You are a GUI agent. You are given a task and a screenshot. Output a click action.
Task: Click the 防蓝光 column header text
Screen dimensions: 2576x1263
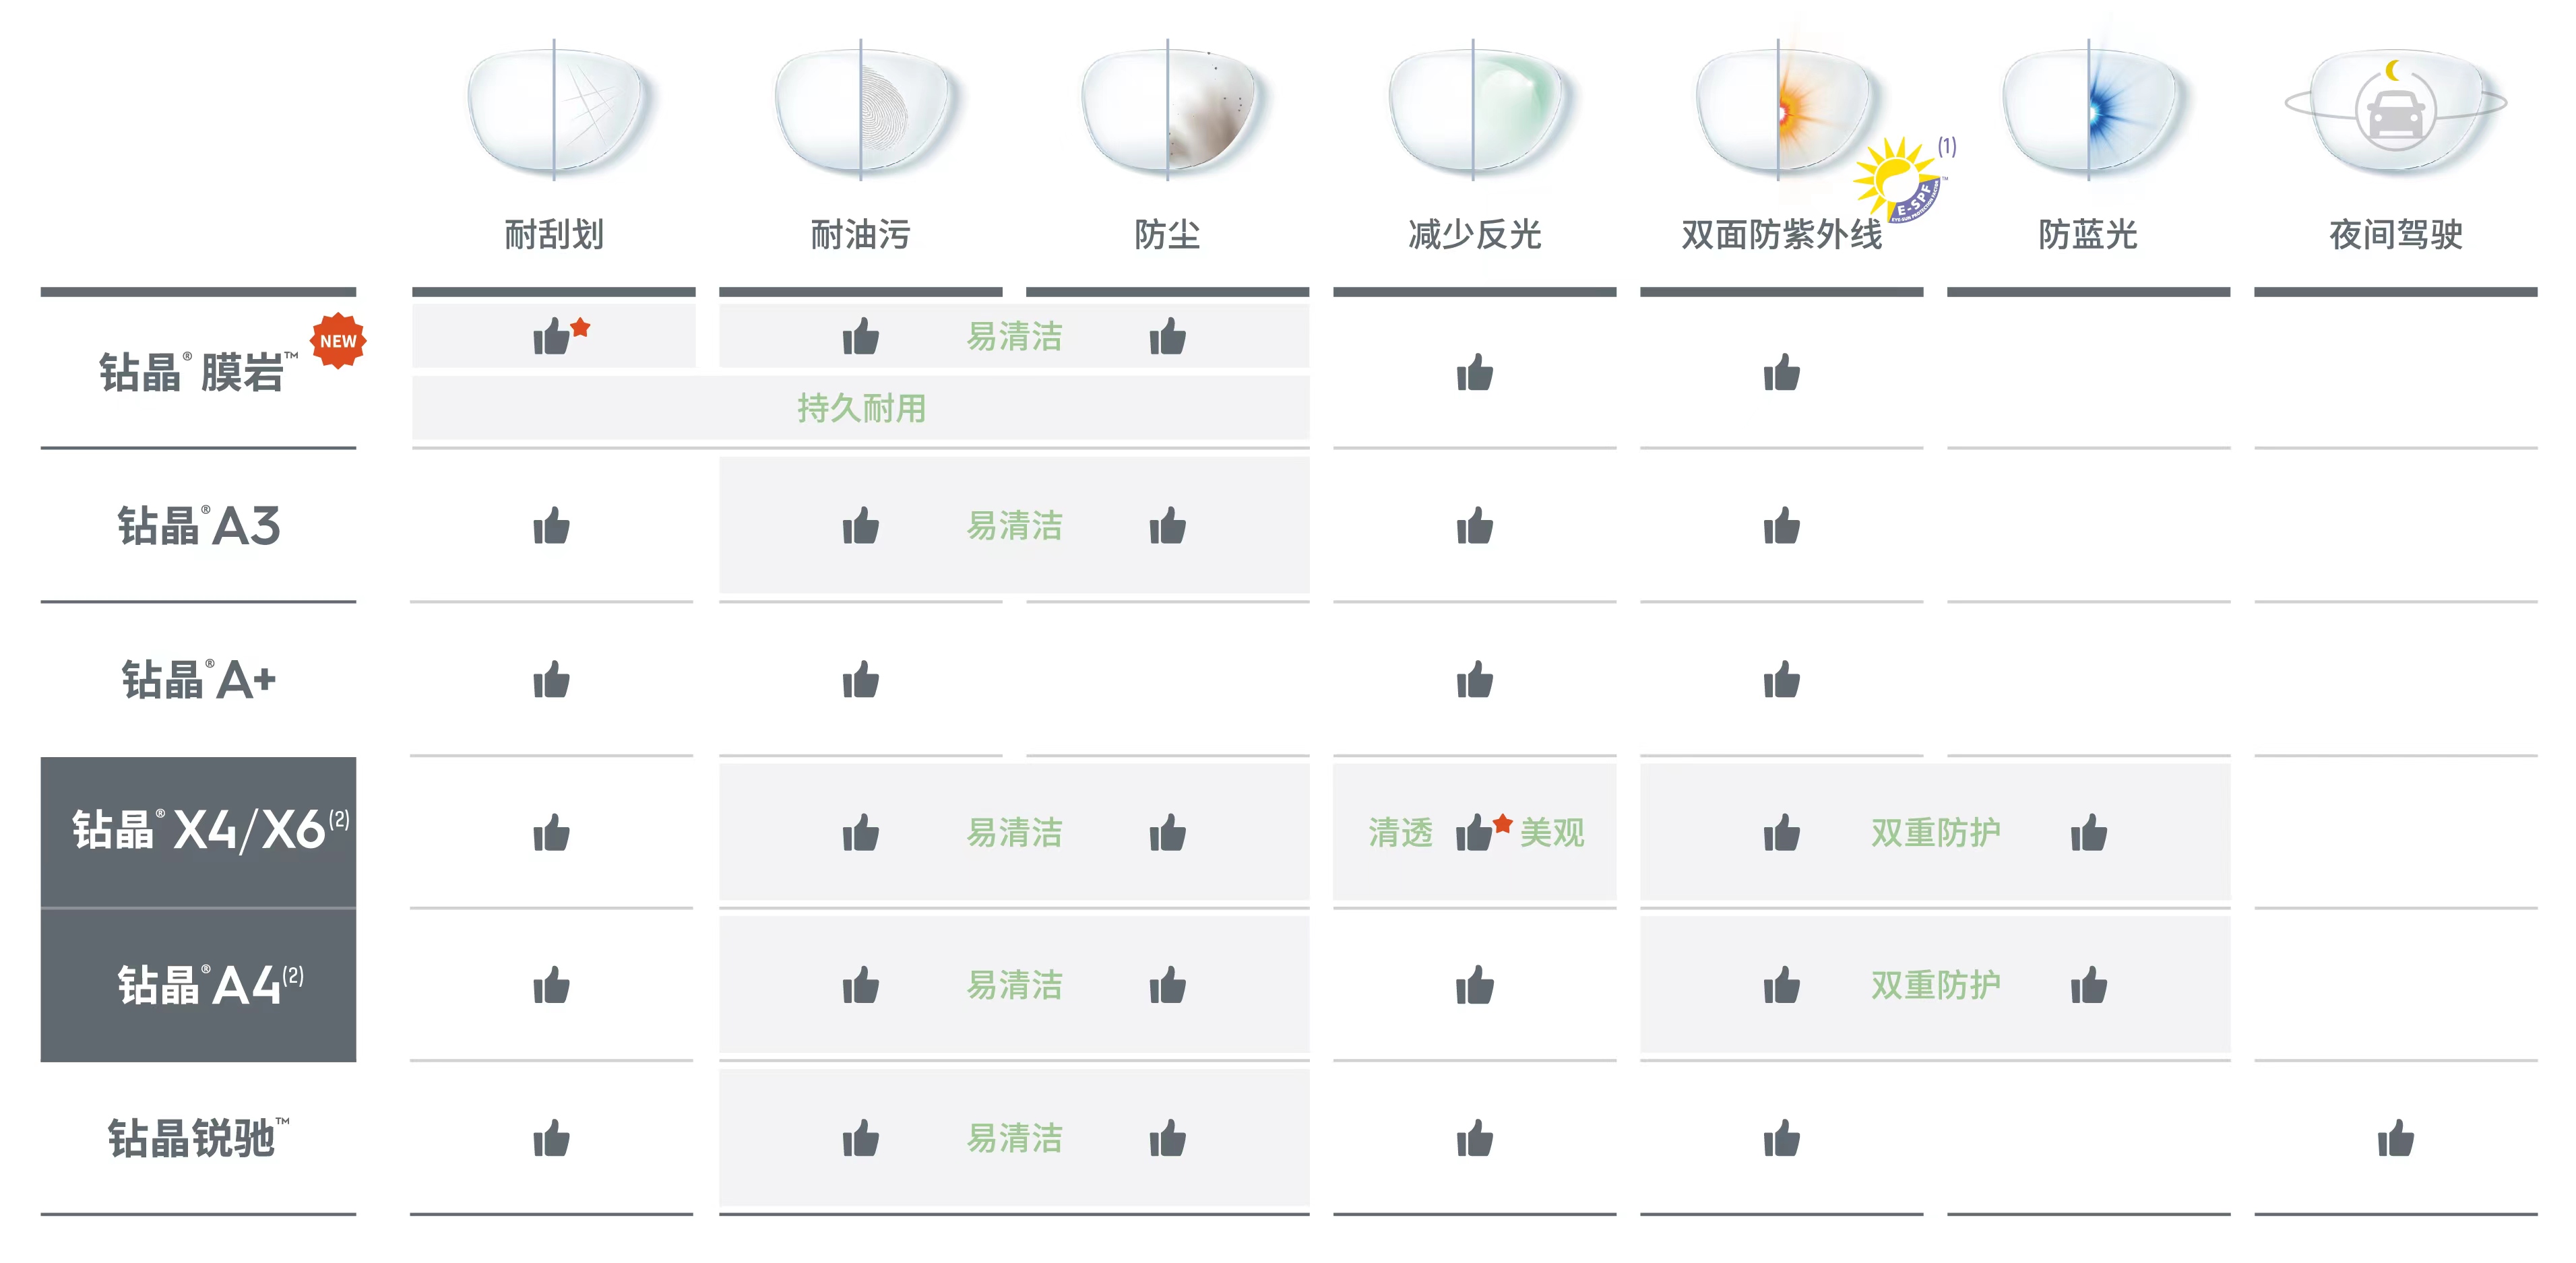[x=2089, y=235]
